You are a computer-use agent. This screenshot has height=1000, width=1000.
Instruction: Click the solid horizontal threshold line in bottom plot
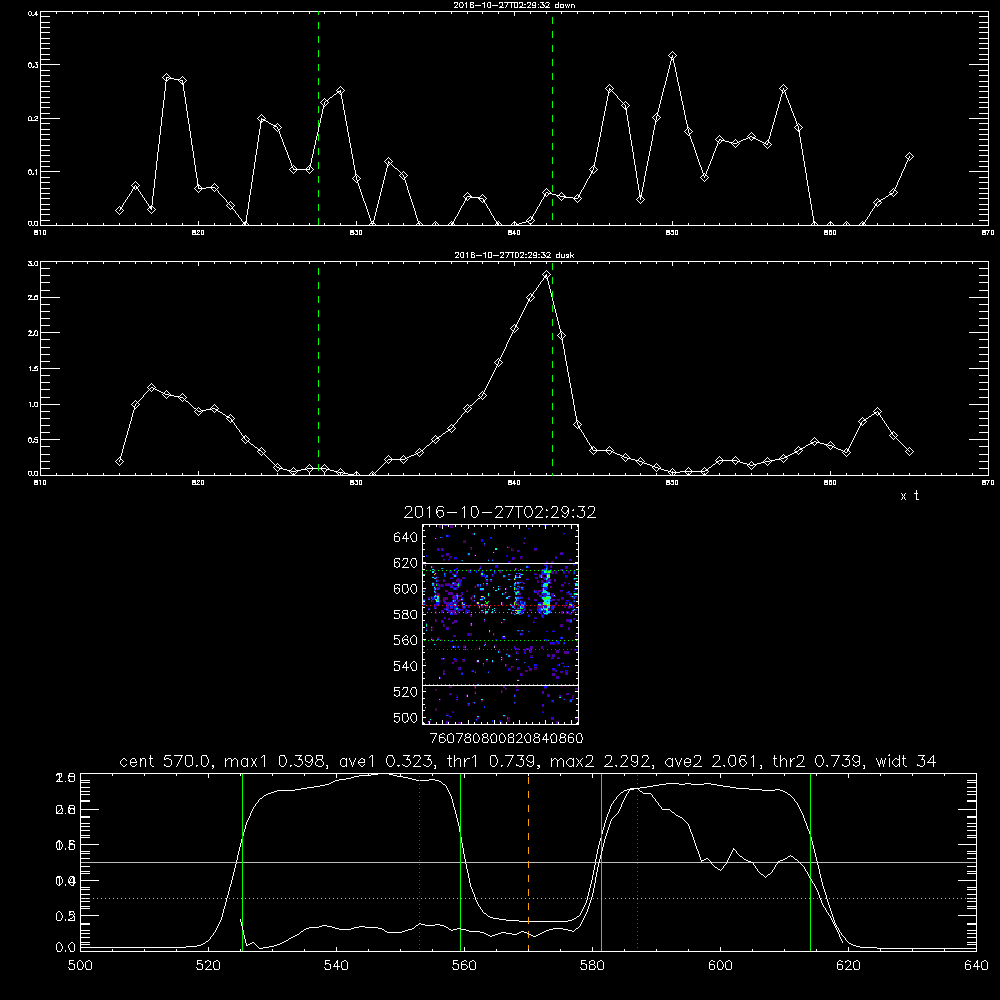pos(528,862)
